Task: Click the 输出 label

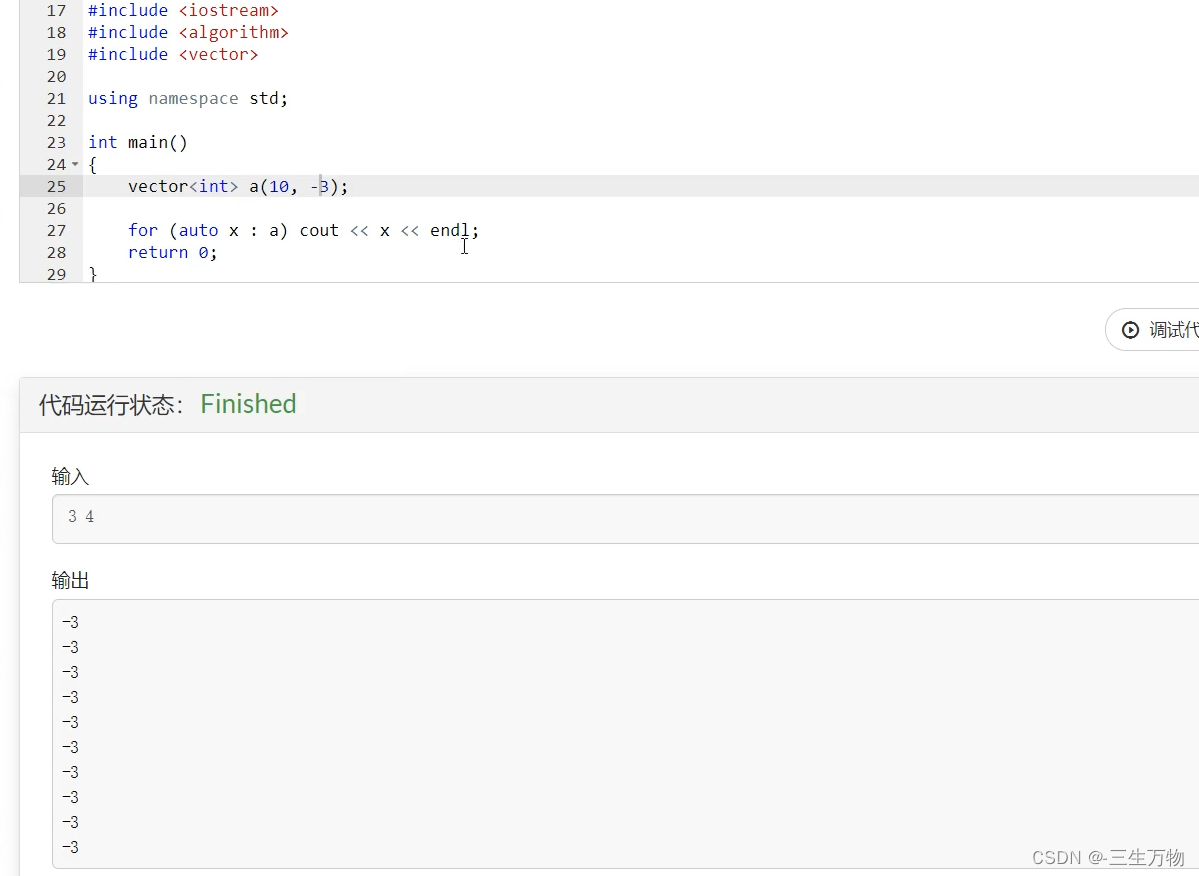Action: click(x=70, y=581)
